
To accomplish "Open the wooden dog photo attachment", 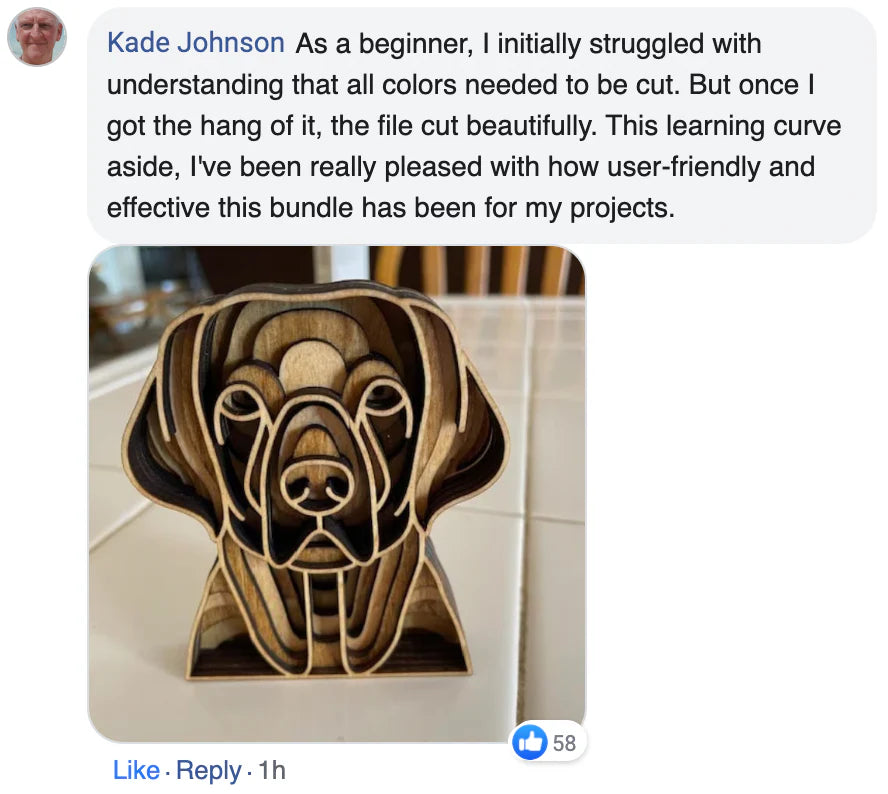I will tap(337, 493).
